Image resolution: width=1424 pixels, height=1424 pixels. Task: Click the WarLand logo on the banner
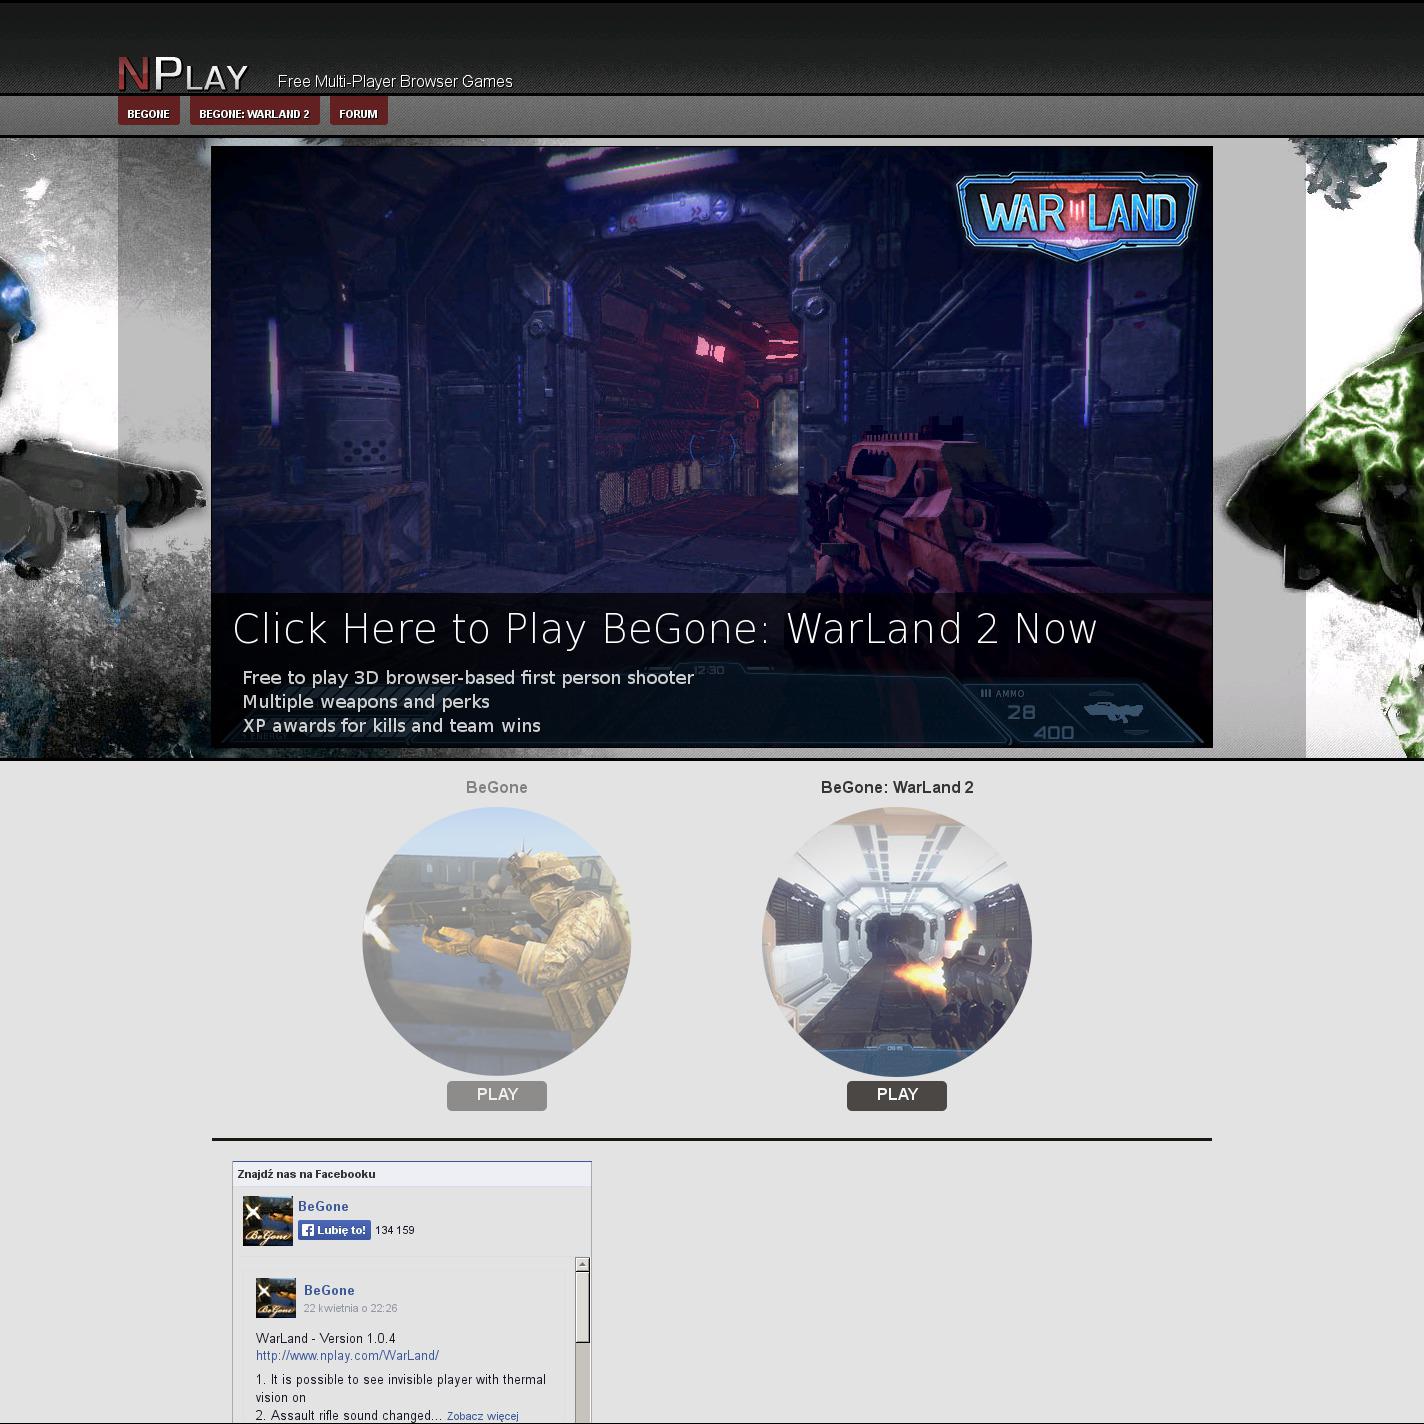pos(1076,213)
